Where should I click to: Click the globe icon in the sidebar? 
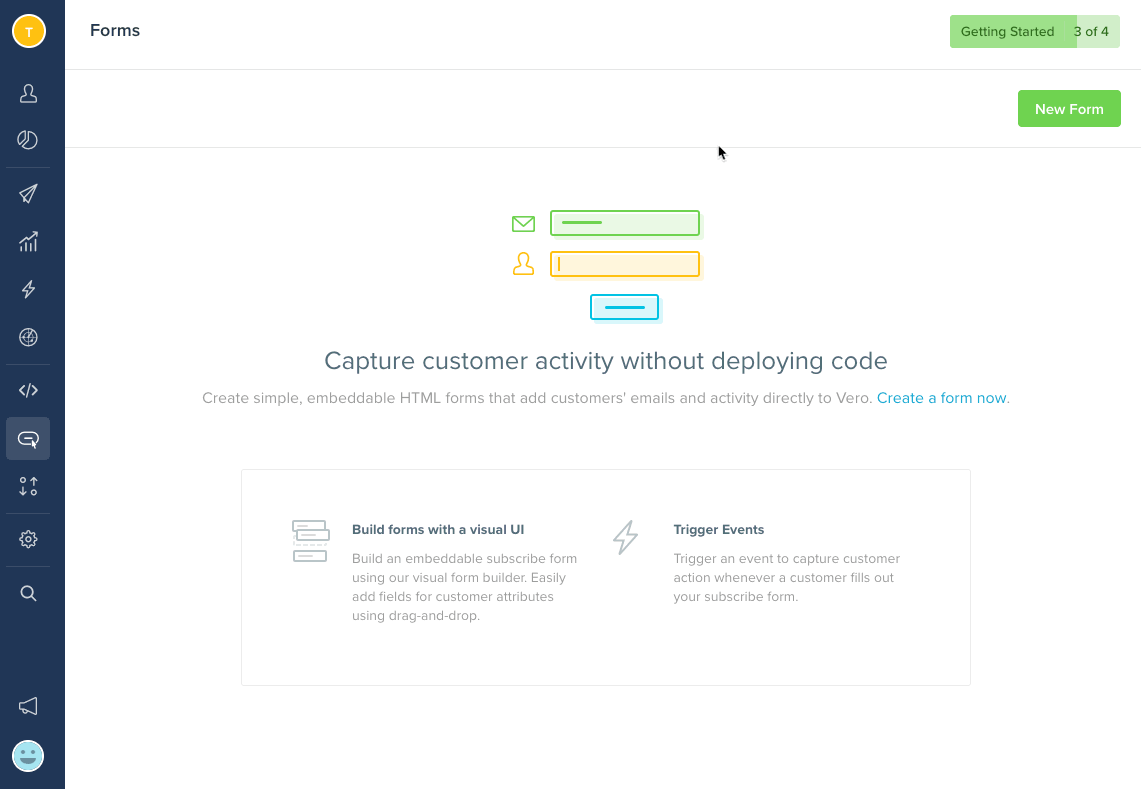click(28, 337)
